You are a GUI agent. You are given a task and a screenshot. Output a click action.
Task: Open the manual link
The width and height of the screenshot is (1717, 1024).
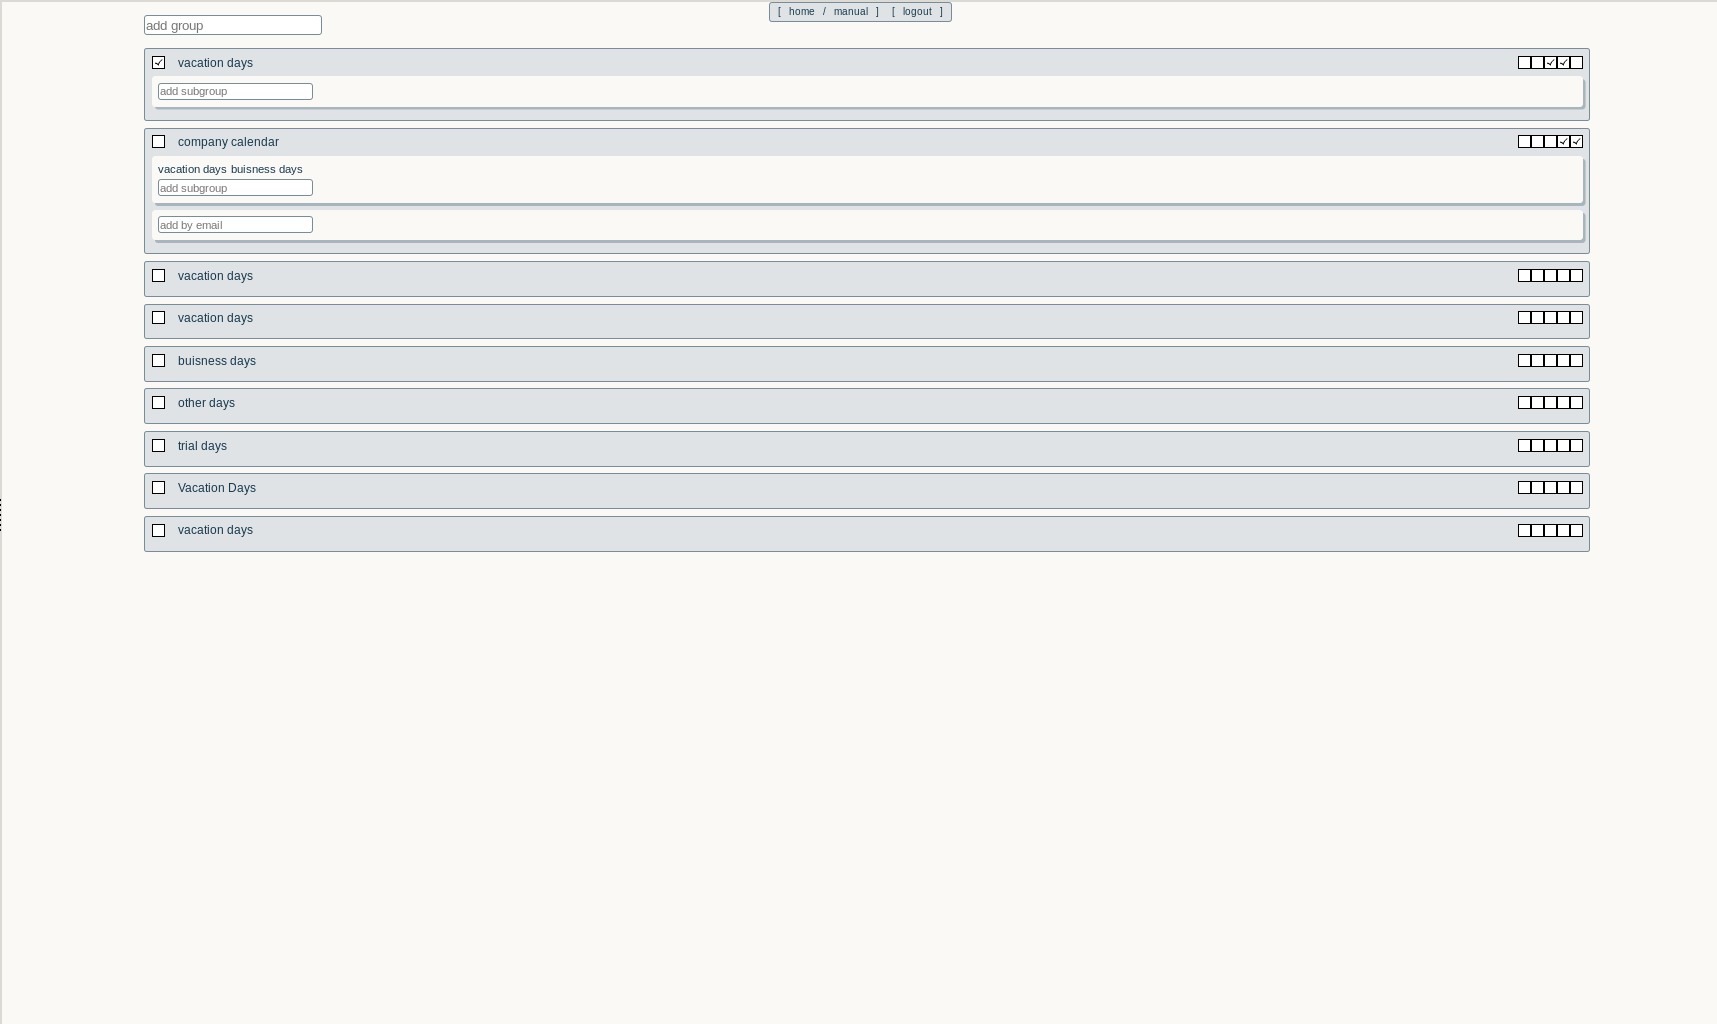click(851, 12)
